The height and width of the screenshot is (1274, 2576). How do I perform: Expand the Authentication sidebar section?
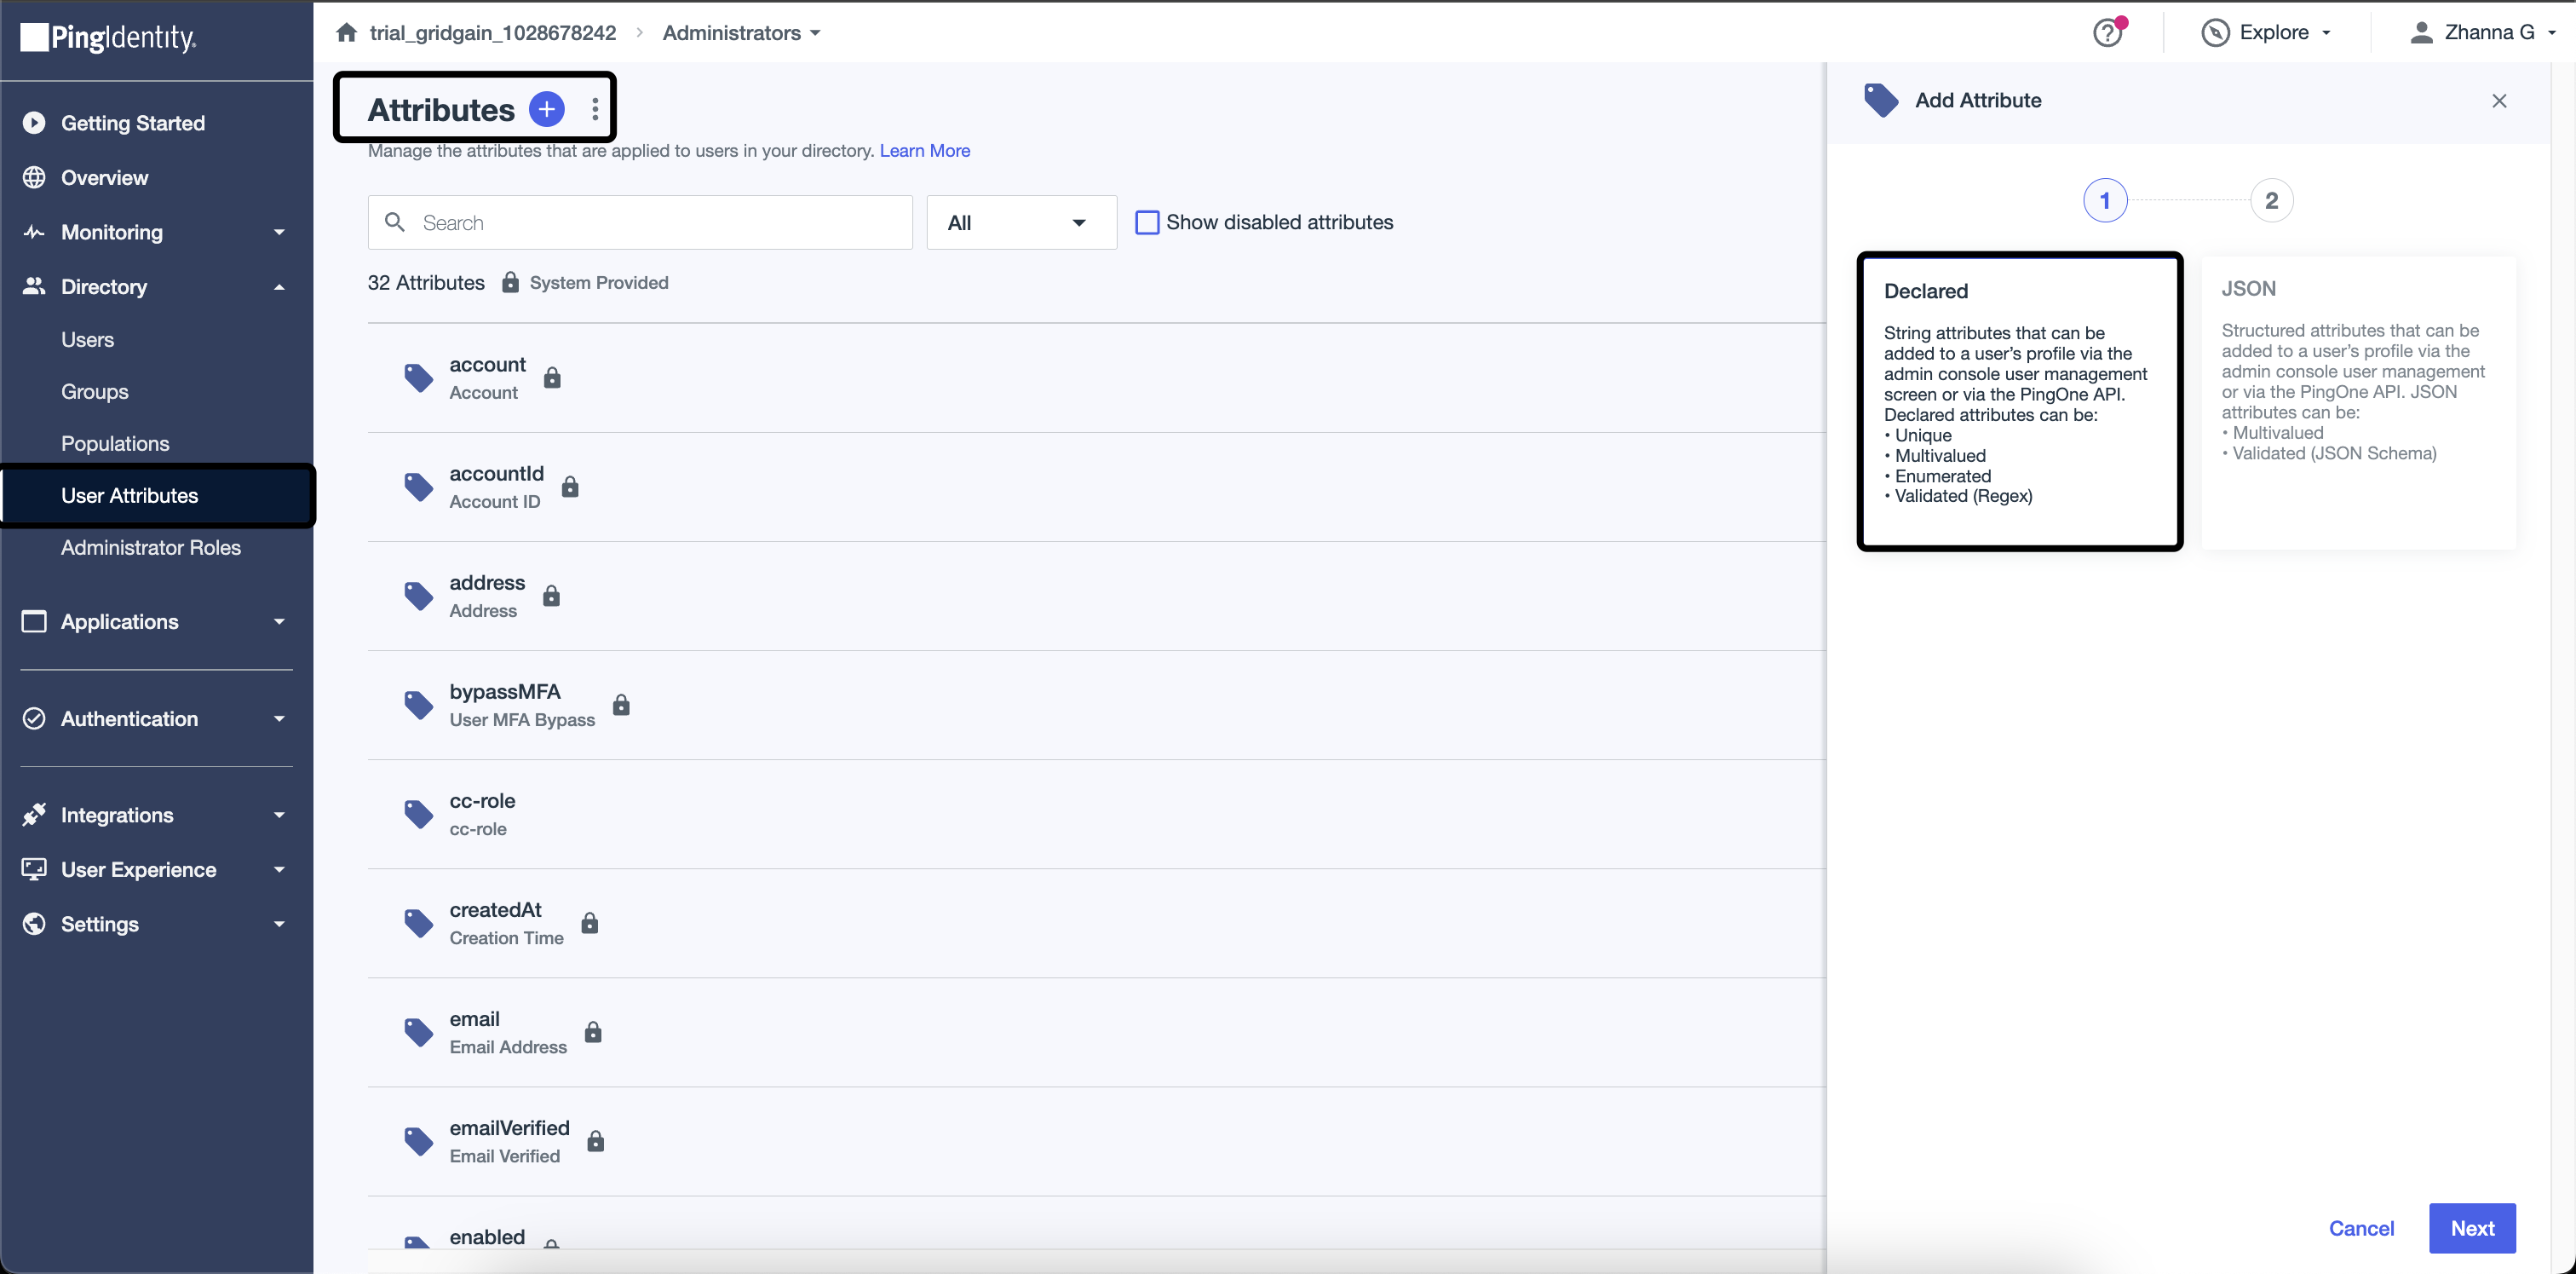click(x=279, y=719)
